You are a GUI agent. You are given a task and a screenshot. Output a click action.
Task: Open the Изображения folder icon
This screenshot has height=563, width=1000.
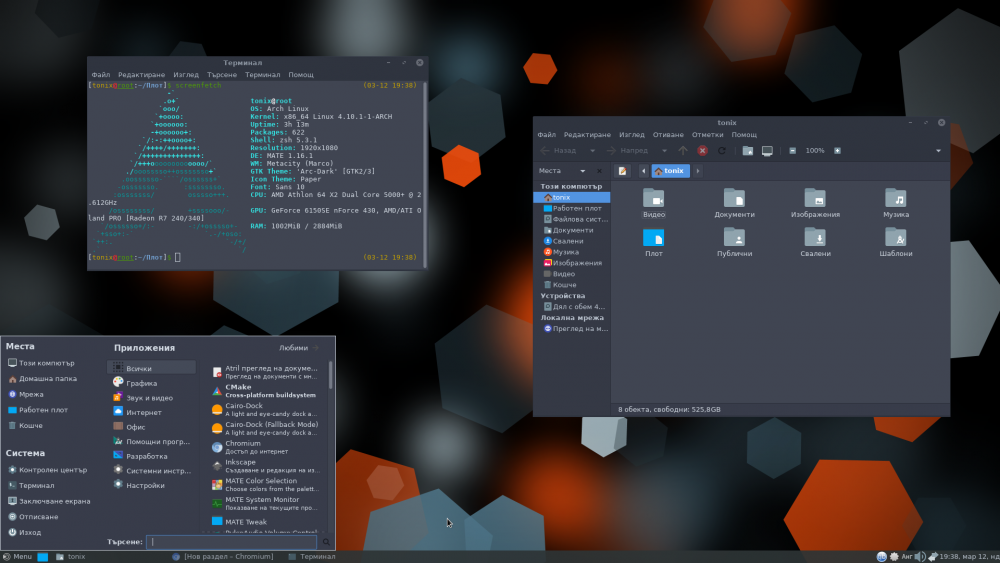pyautogui.click(x=815, y=199)
